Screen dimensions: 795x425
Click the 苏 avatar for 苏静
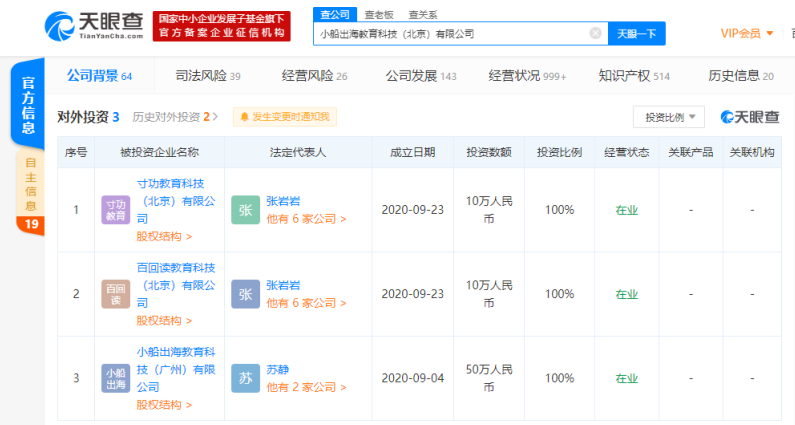pyautogui.click(x=245, y=377)
